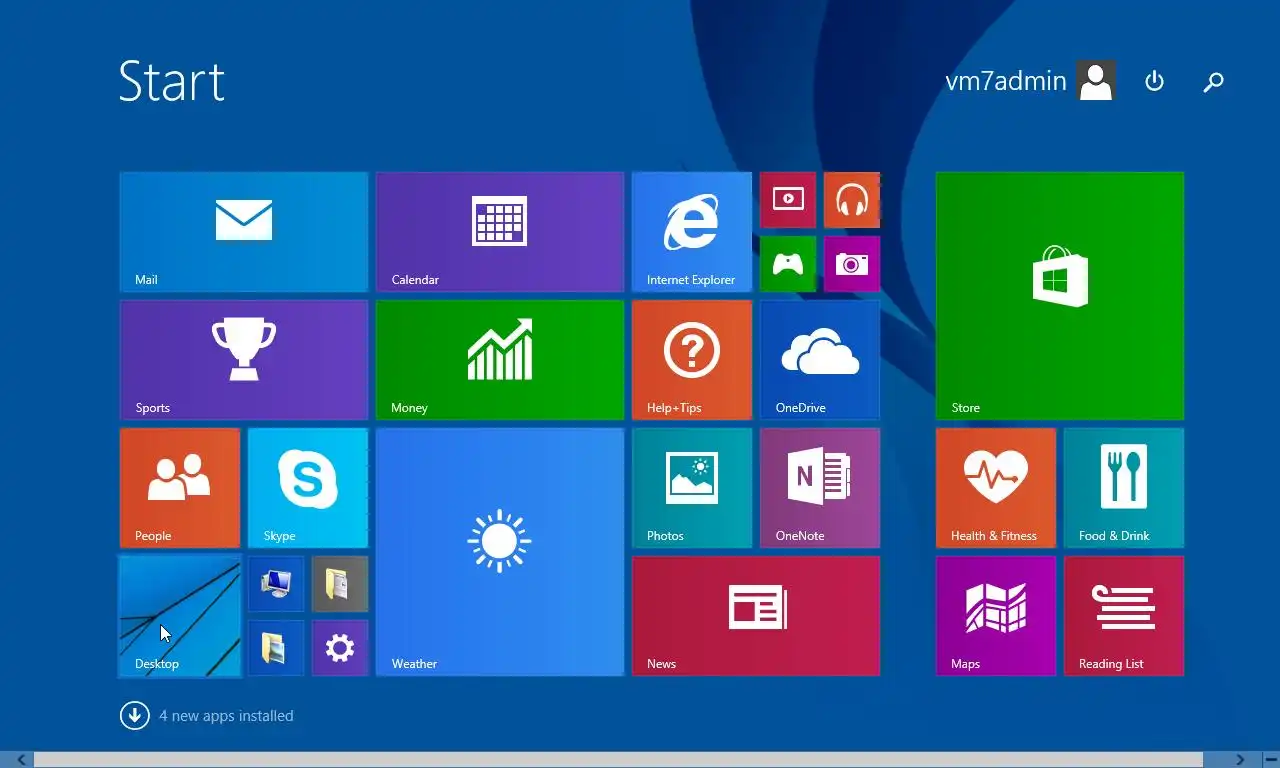Open the Help+Tips tile
This screenshot has height=768, width=1280.
[x=692, y=360]
